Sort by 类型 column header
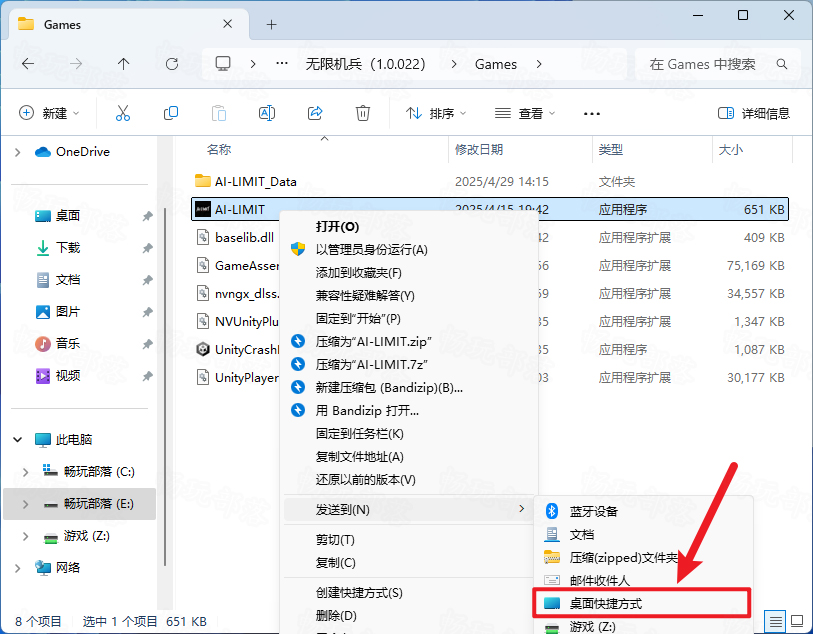The height and width of the screenshot is (634, 813). (611, 150)
